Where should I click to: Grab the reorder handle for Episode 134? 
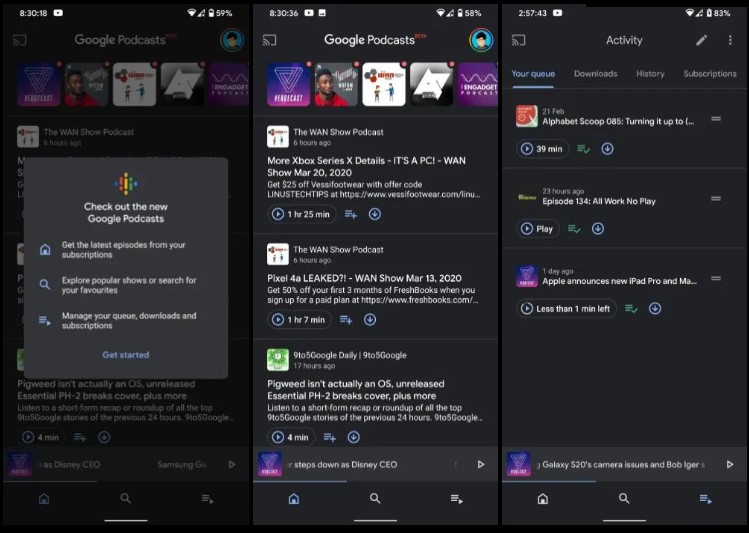pos(716,198)
